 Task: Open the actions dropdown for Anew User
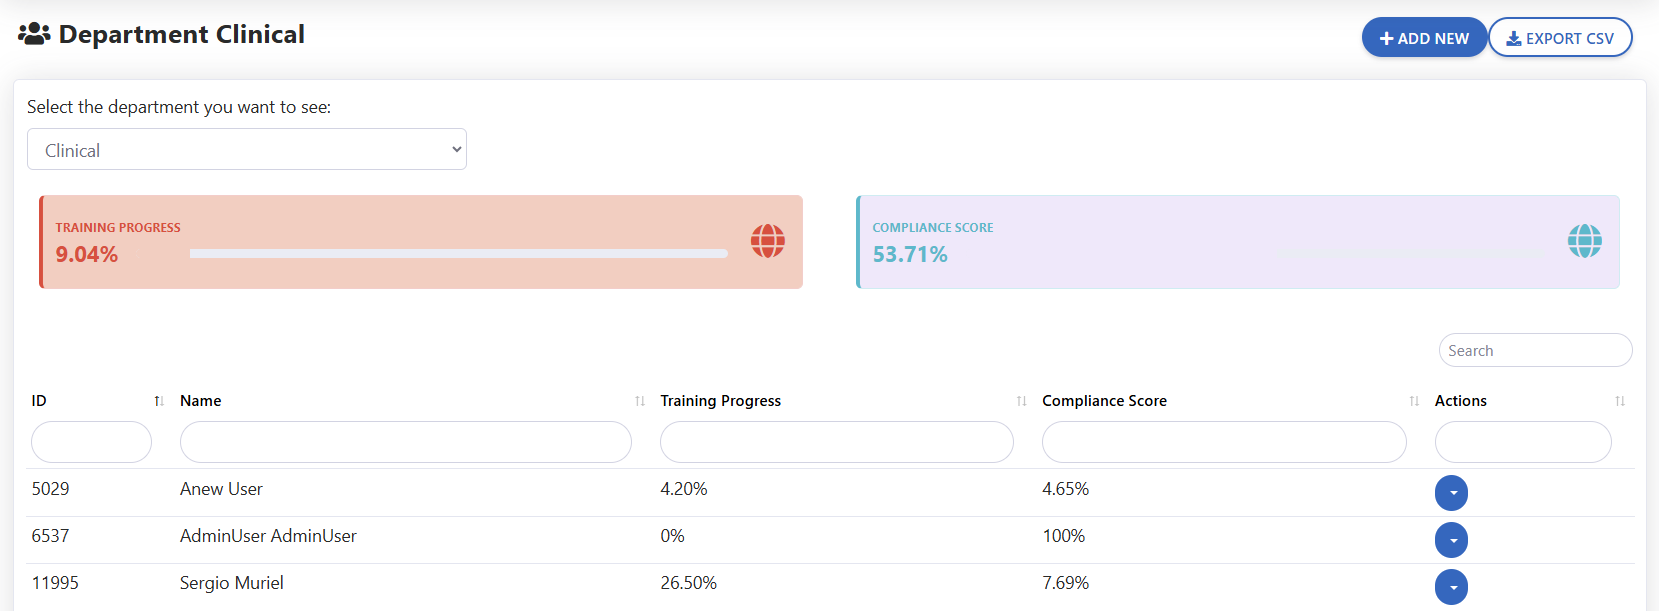[x=1451, y=493]
